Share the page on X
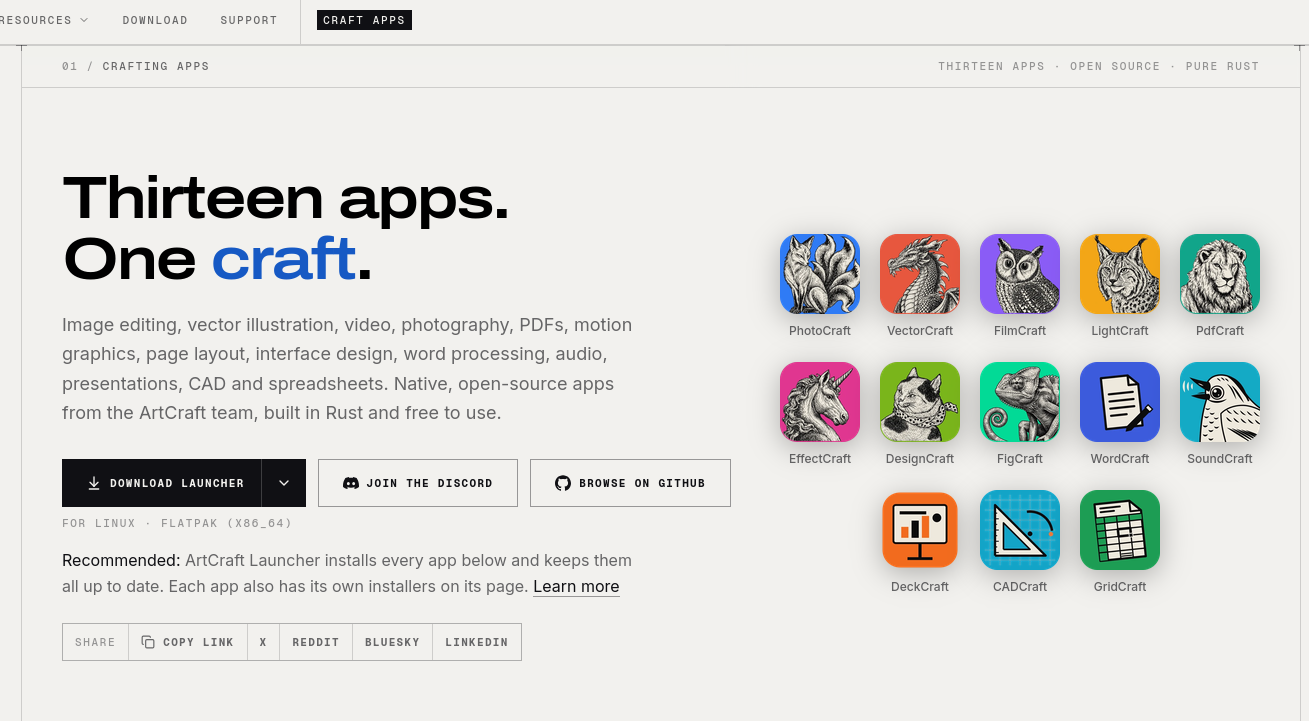This screenshot has height=721, width=1309. click(263, 642)
